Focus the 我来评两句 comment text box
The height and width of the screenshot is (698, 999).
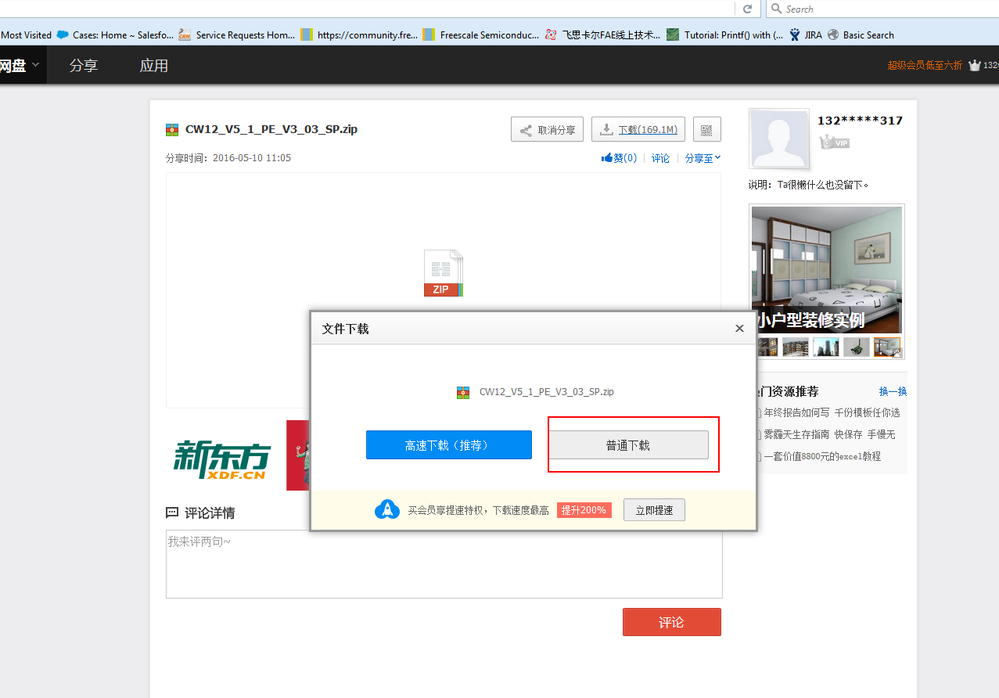pos(444,564)
